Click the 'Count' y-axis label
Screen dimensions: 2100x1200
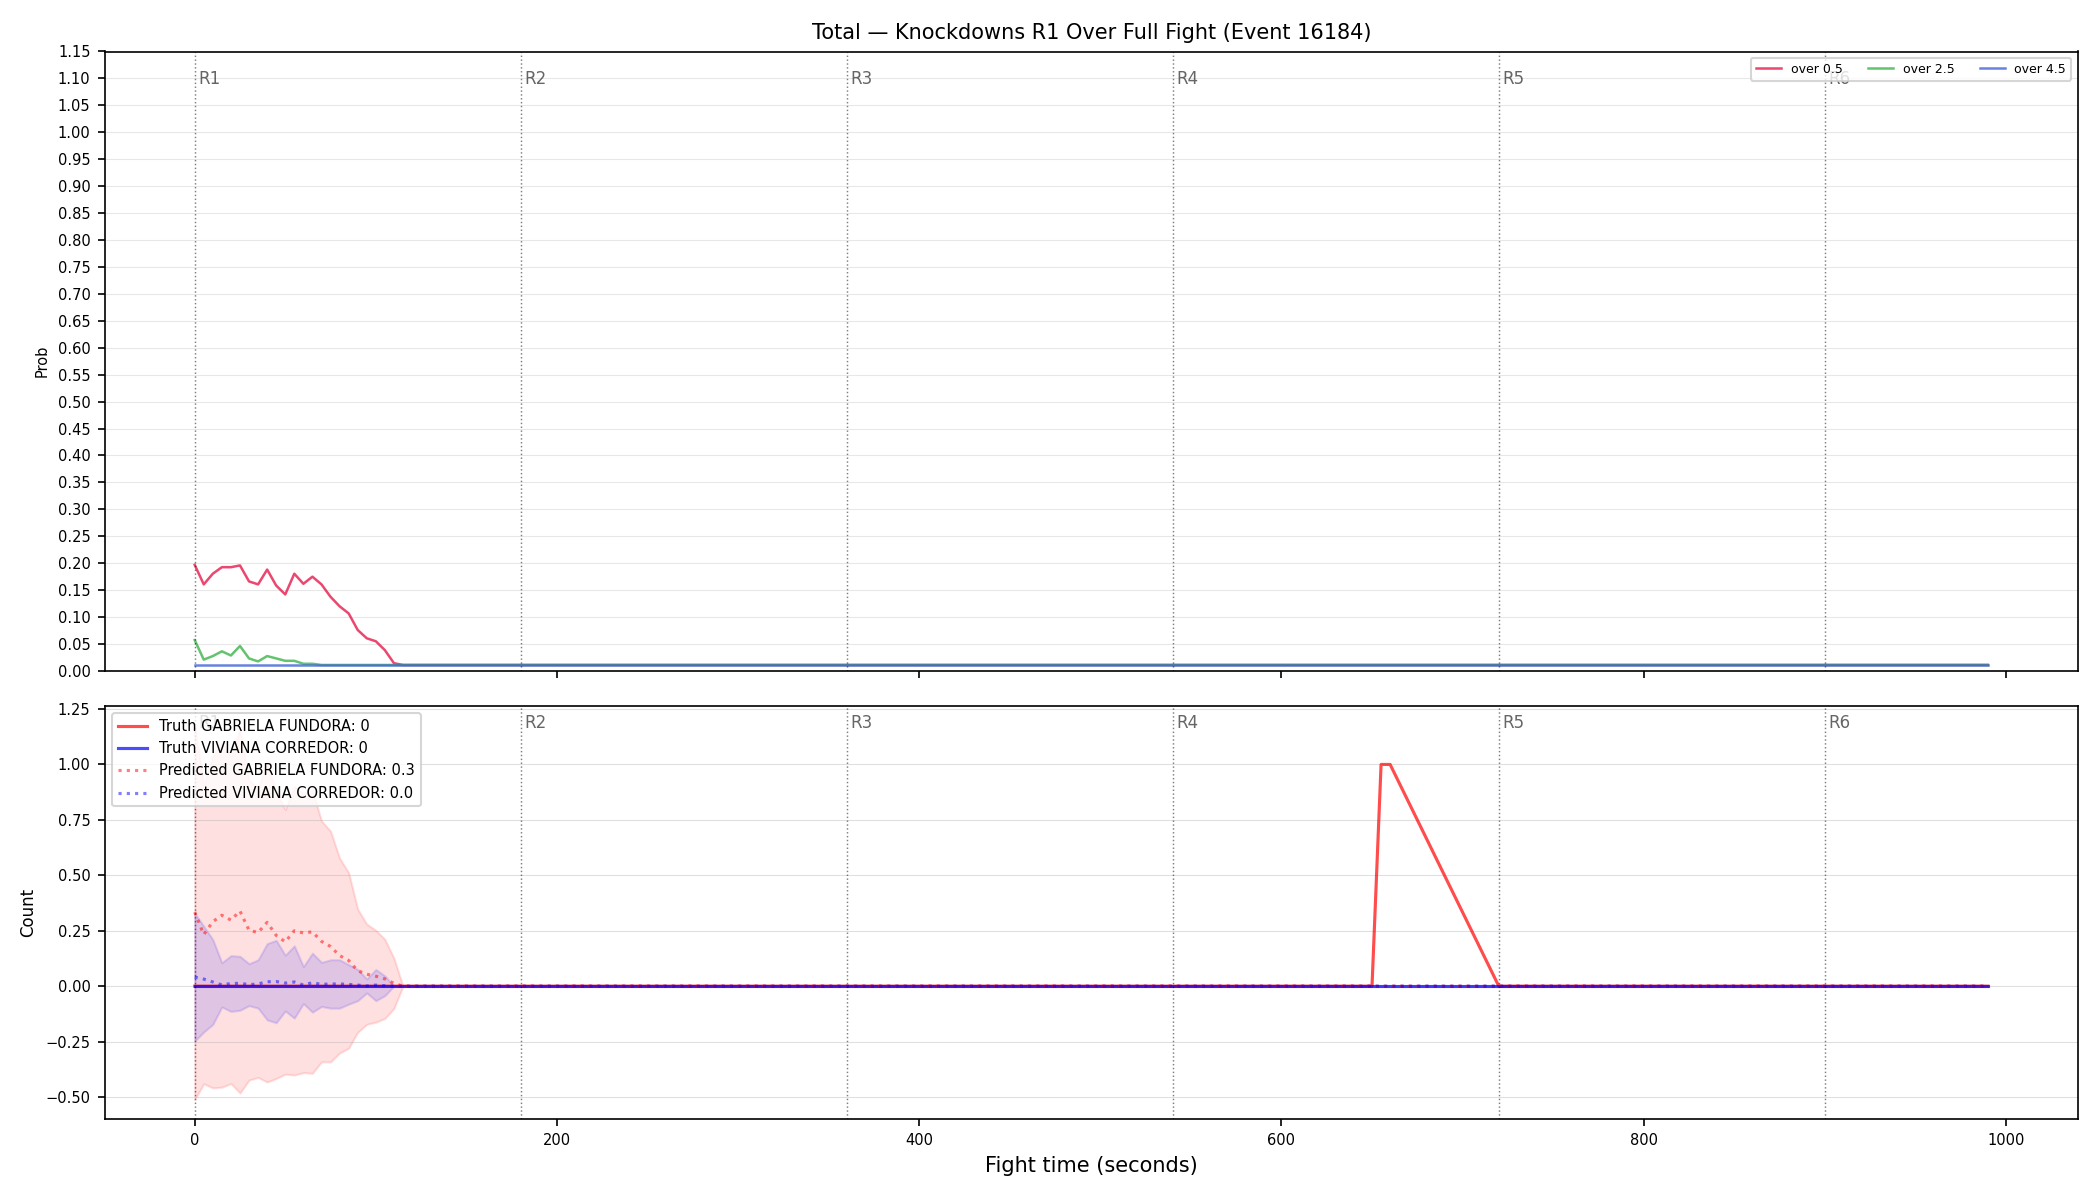[x=27, y=913]
